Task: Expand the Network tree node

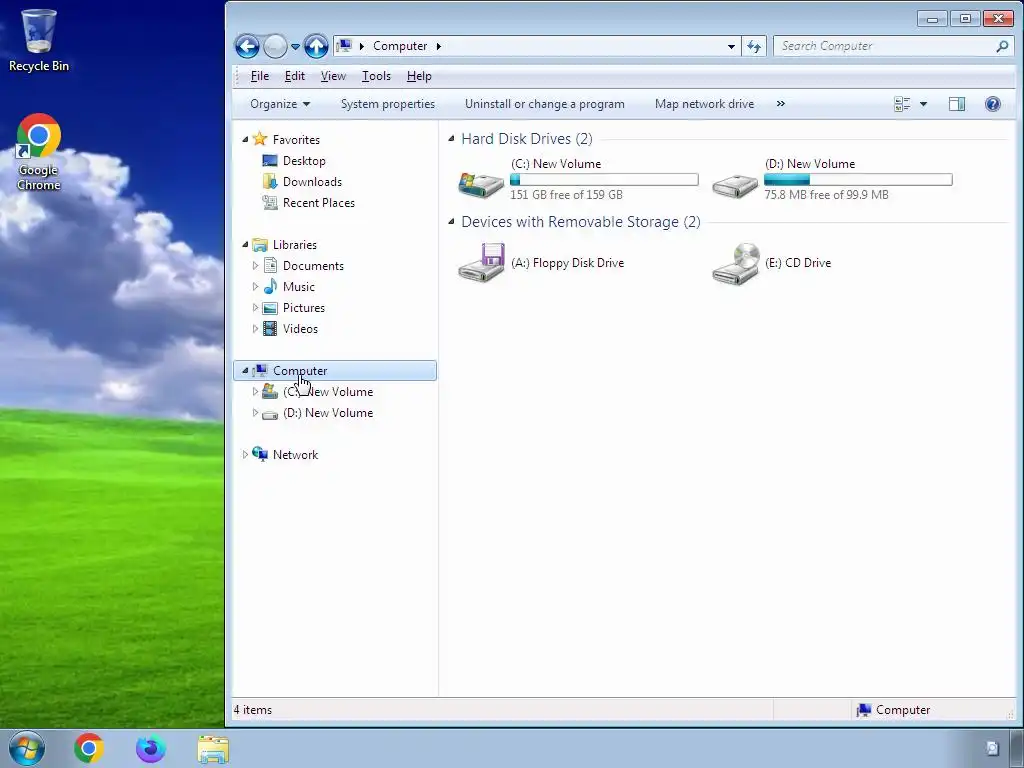Action: pyautogui.click(x=246, y=454)
